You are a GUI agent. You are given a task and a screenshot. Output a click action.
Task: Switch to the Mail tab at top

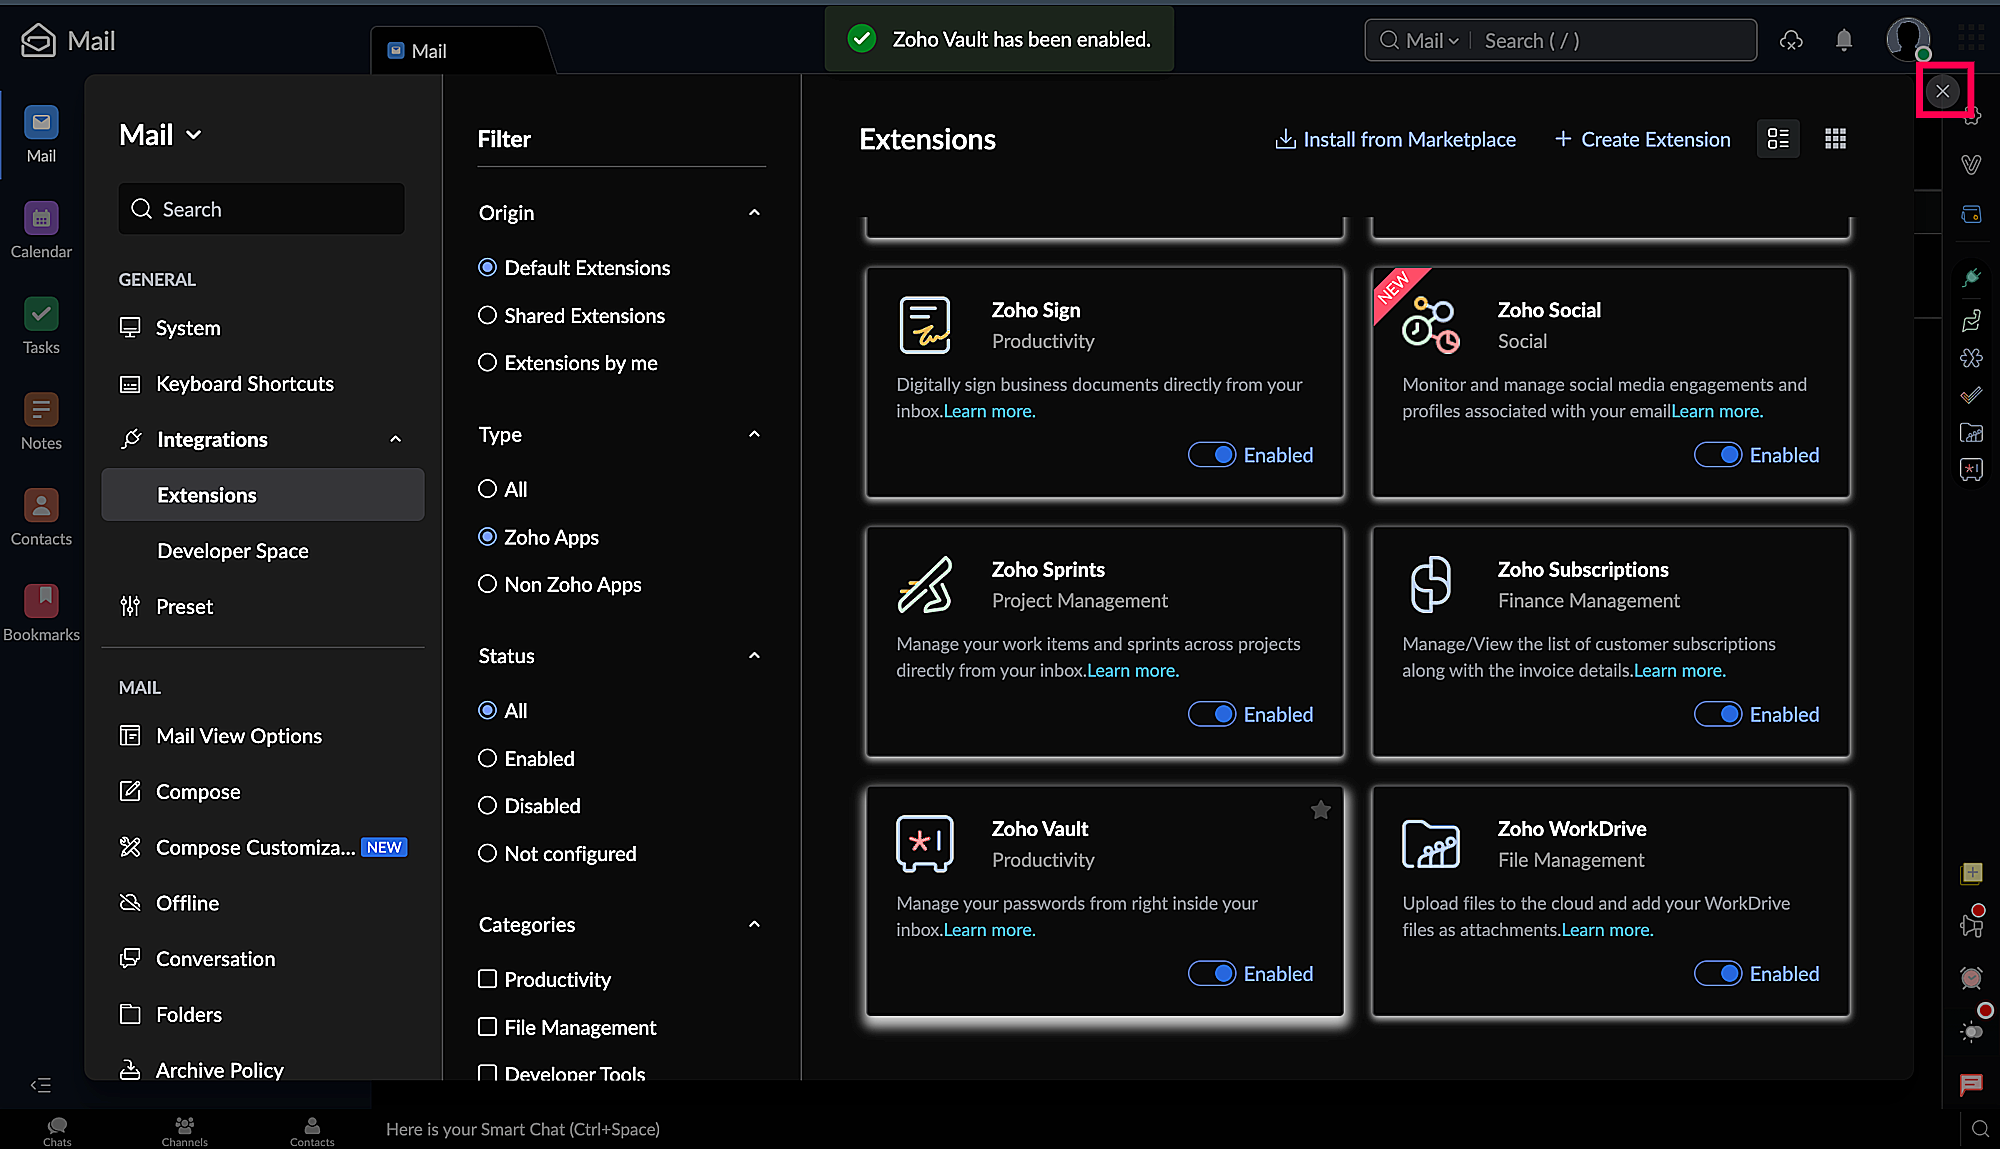click(458, 51)
